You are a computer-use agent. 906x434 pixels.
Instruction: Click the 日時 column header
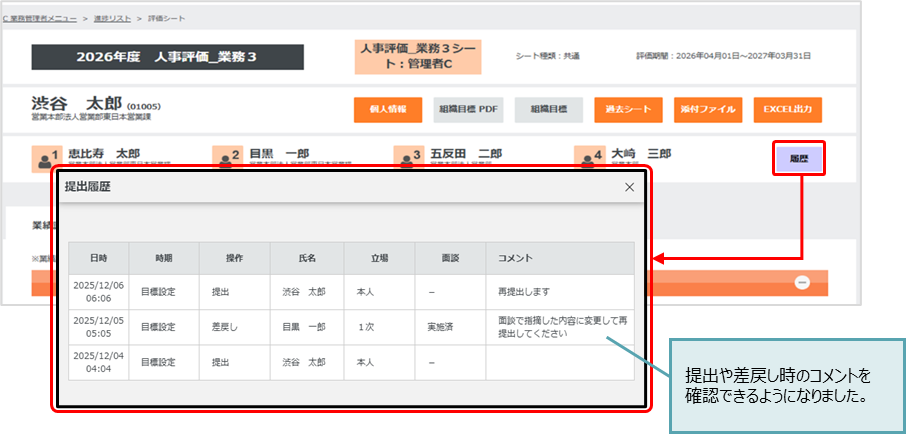coord(98,258)
